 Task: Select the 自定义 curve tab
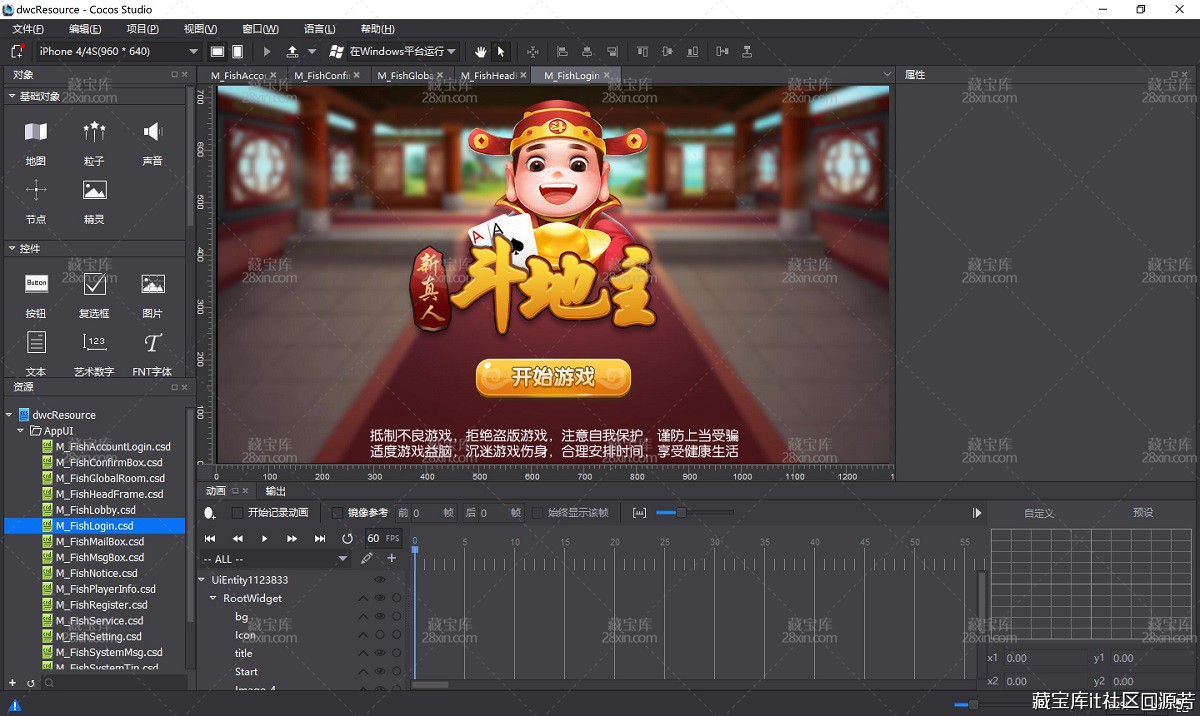(1039, 513)
